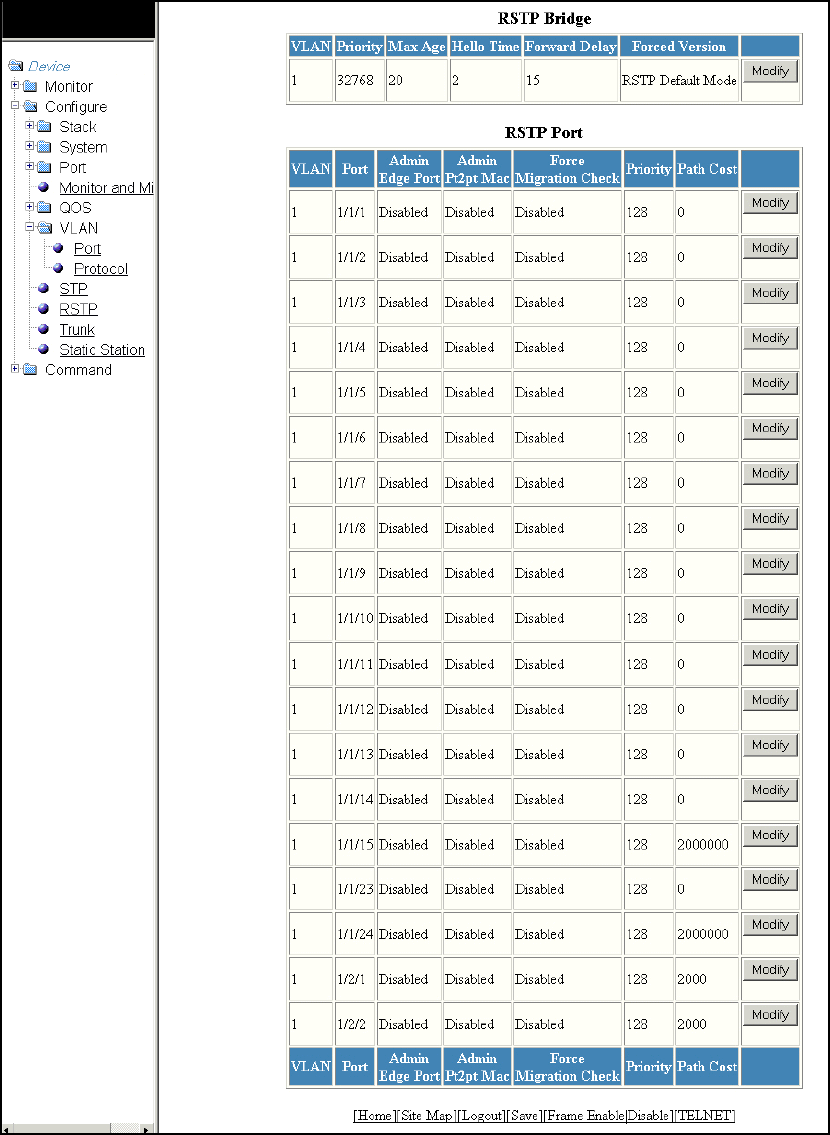Click Modify for port 1/2/1

coord(770,970)
